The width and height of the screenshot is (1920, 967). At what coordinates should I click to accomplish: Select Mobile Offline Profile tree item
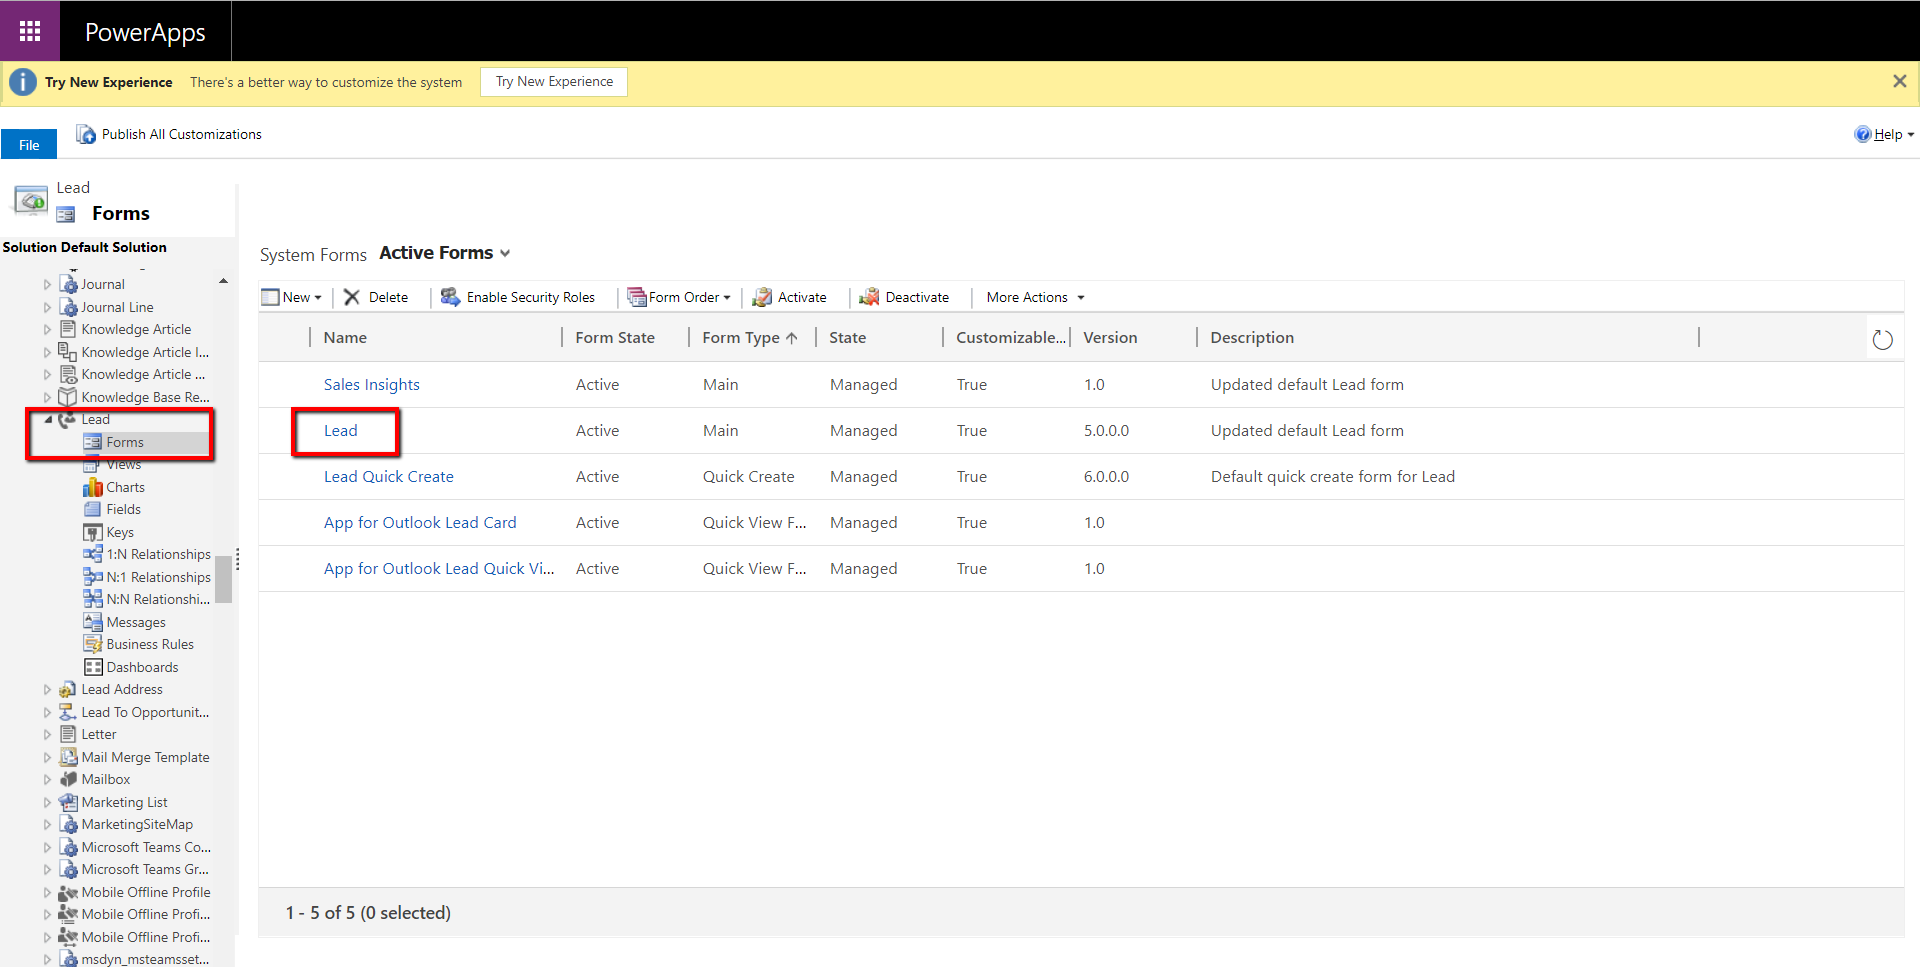coord(146,892)
